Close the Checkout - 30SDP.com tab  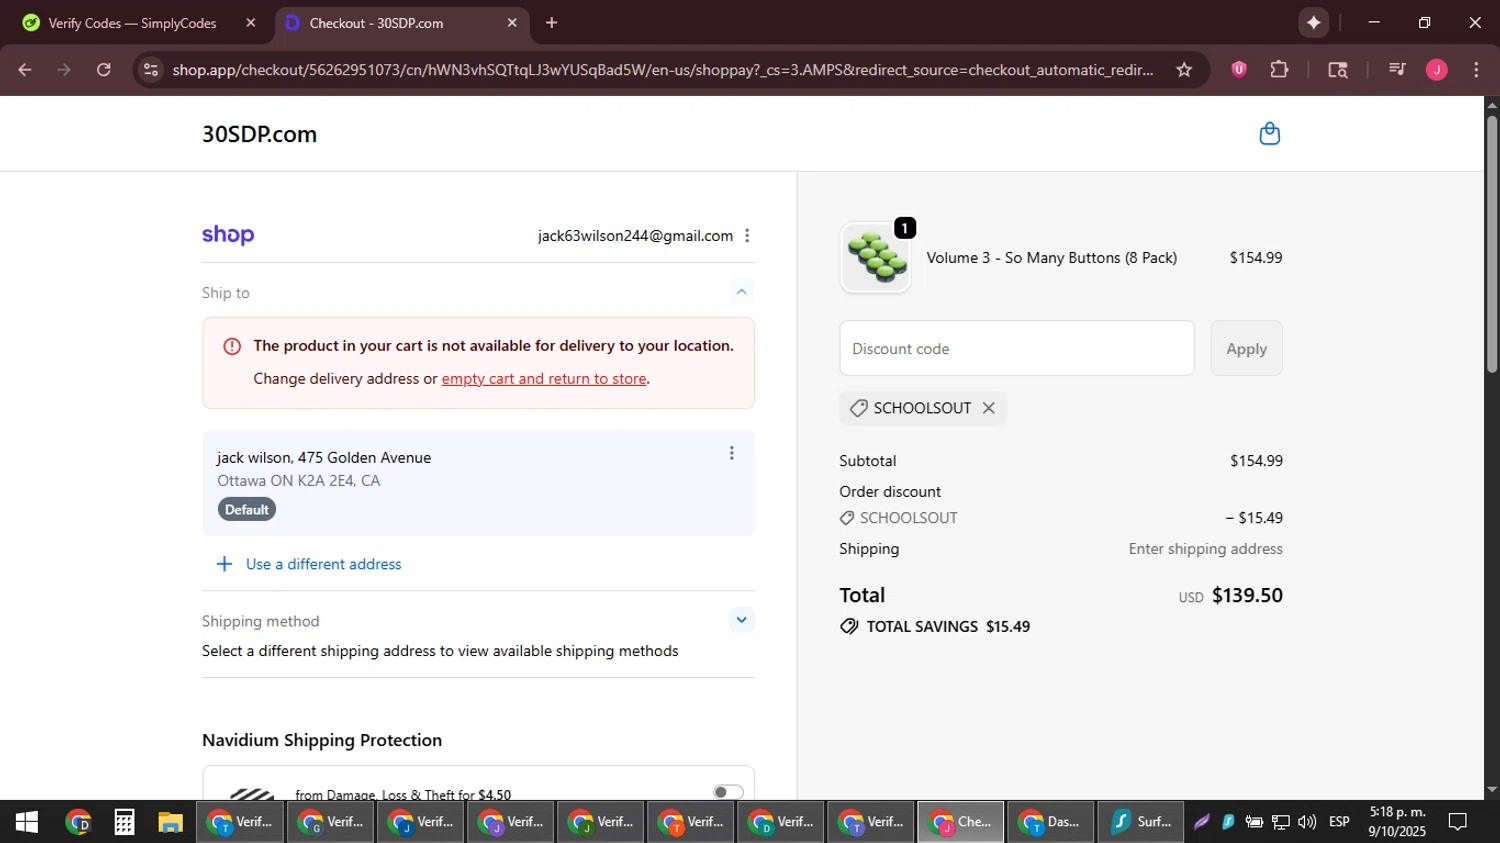click(x=512, y=22)
